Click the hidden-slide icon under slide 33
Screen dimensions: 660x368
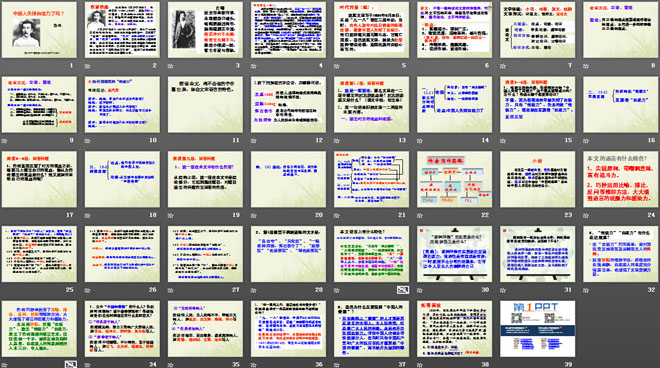tap(71, 365)
